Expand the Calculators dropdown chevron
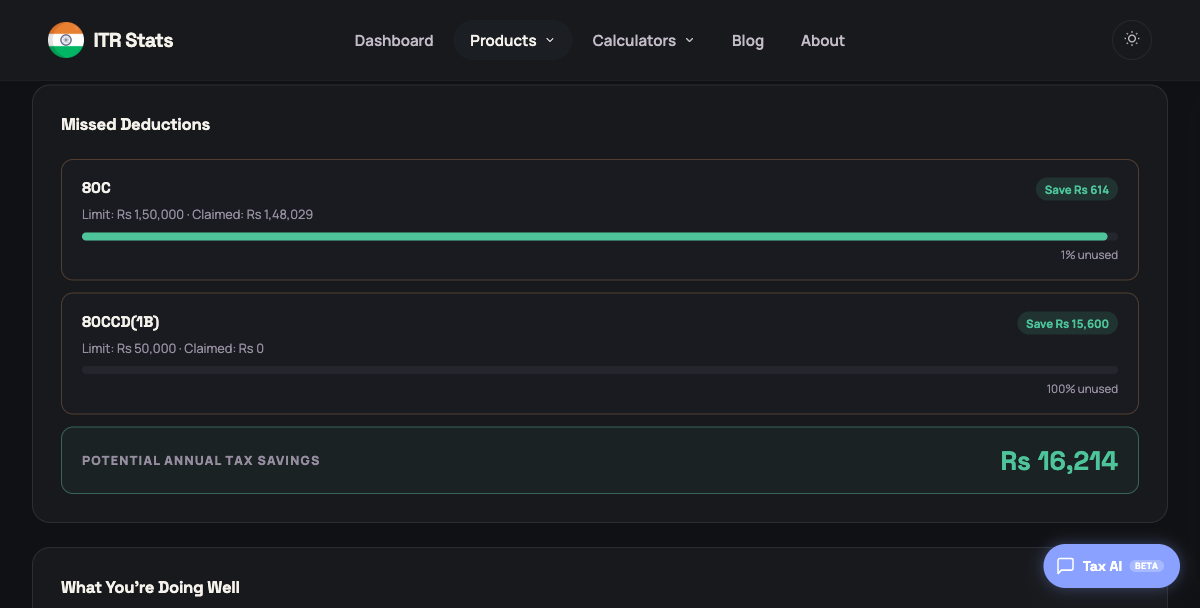Viewport: 1200px width, 608px height. click(689, 41)
